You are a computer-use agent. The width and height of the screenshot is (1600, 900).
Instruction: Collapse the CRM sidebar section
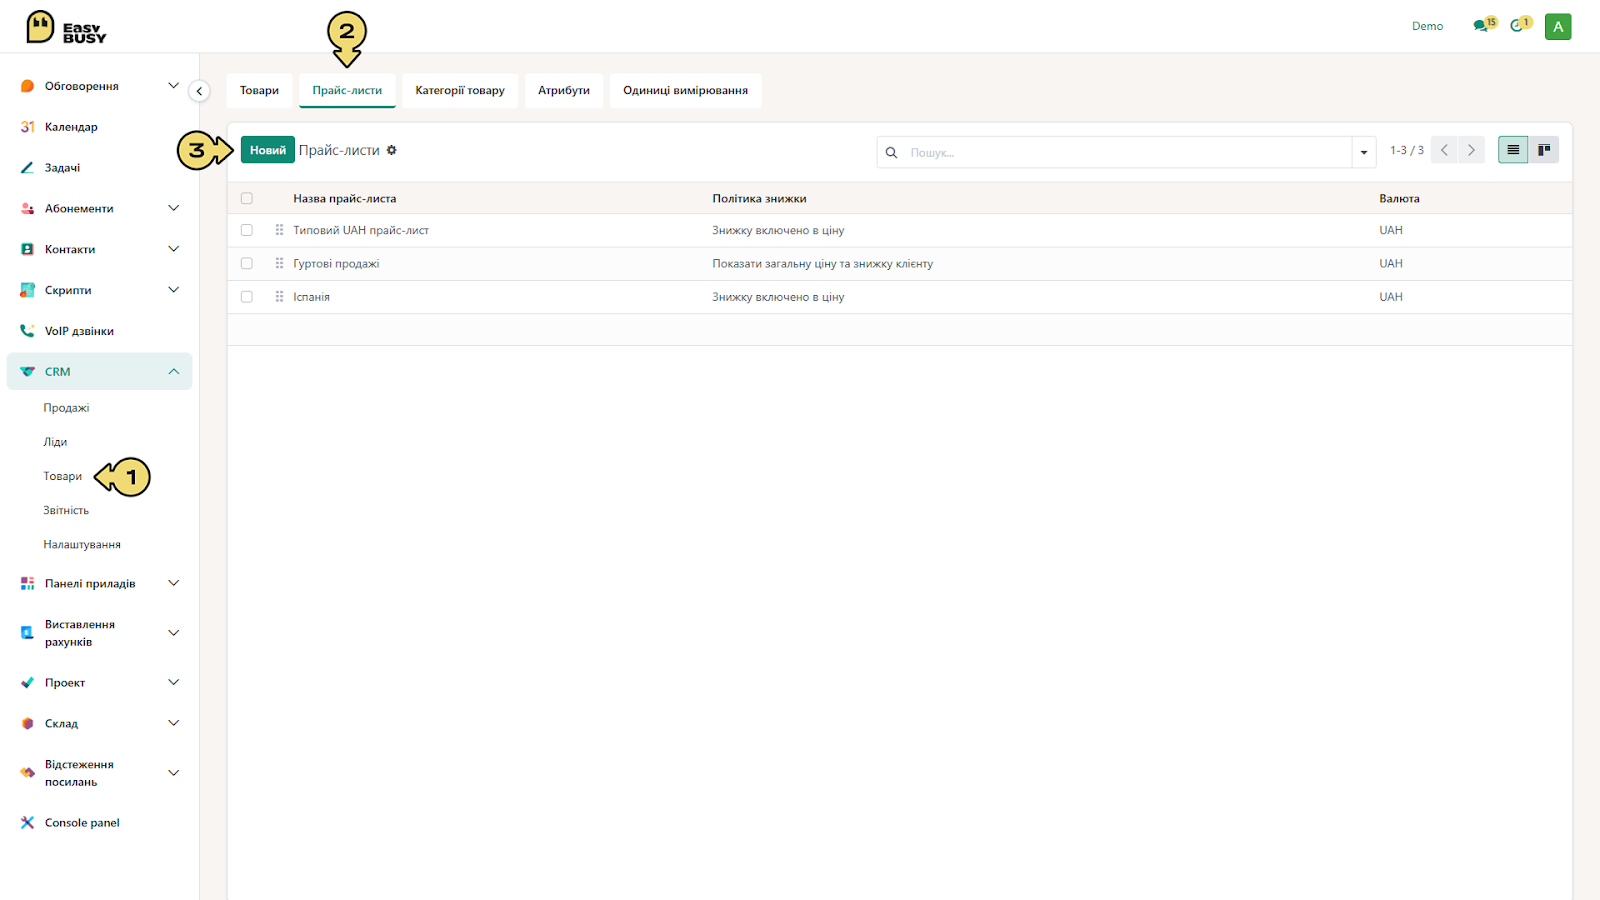(x=173, y=371)
